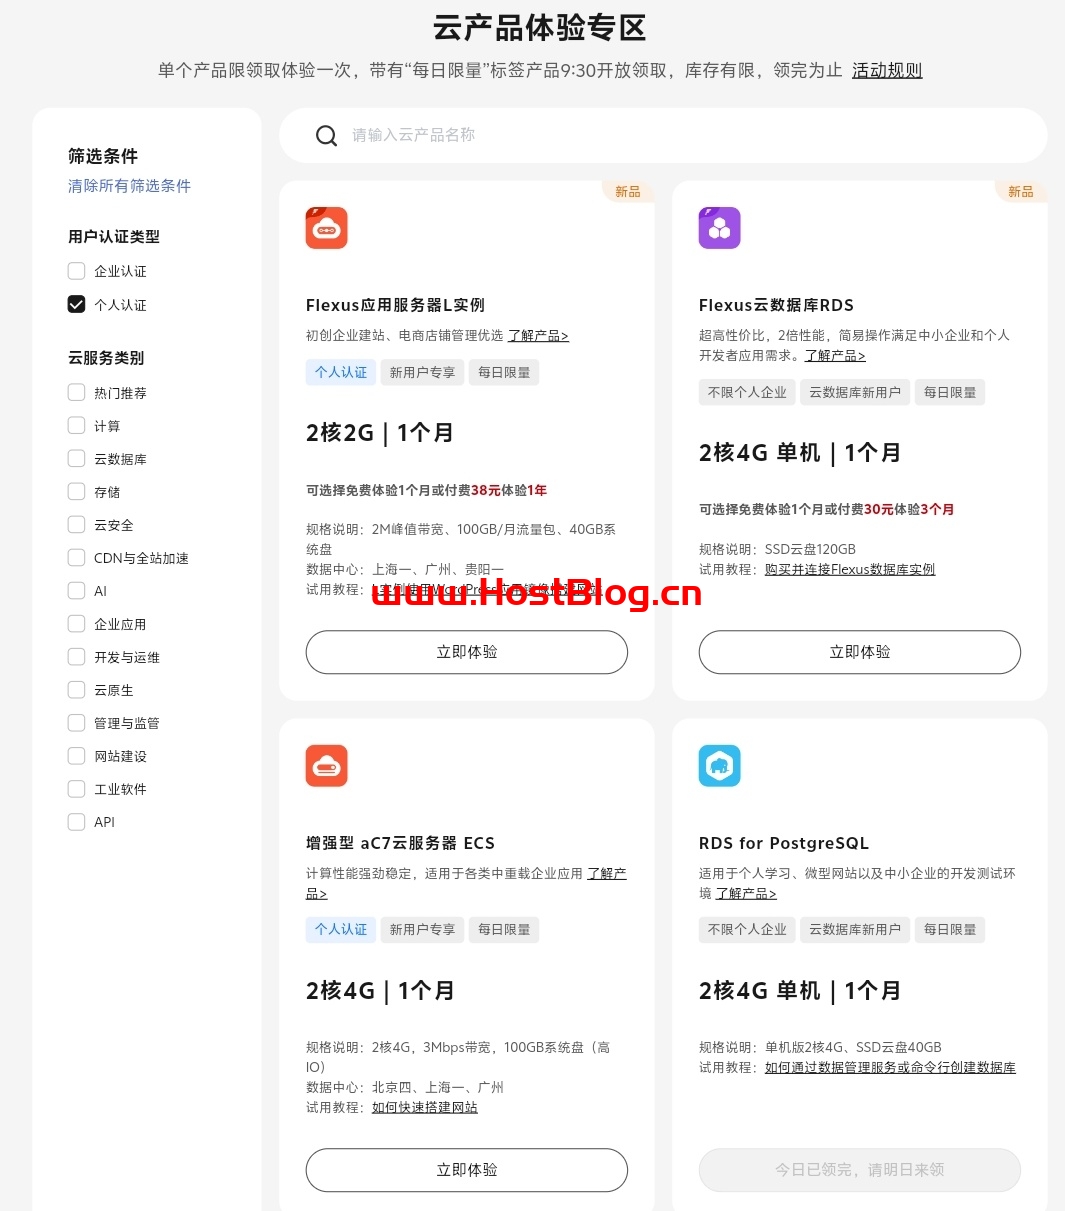
Task: Click the 云服务类别 filter heading
Action: click(106, 358)
